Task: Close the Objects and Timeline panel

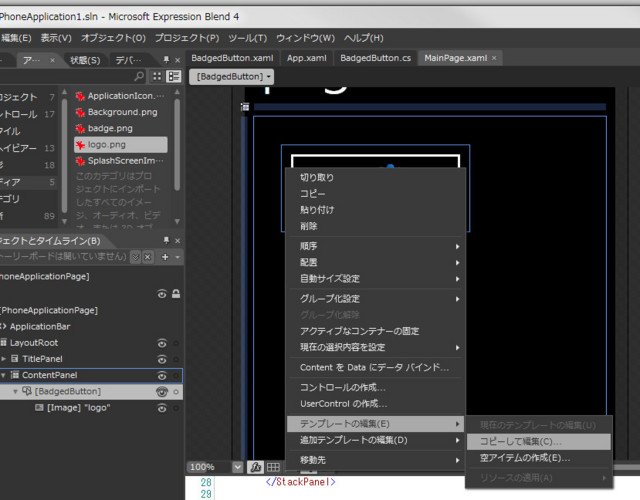Action: 177,241
